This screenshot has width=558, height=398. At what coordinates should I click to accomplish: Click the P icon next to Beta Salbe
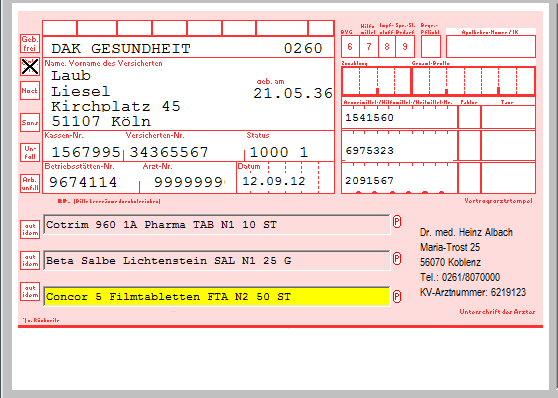[397, 258]
